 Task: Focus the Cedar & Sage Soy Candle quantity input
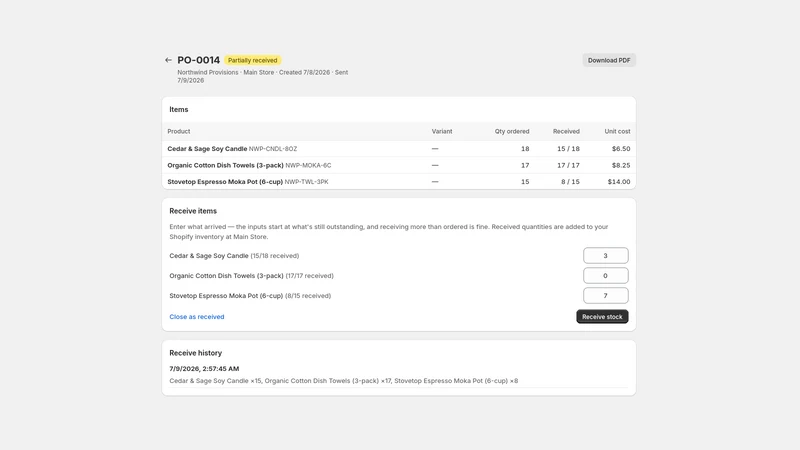(x=606, y=256)
